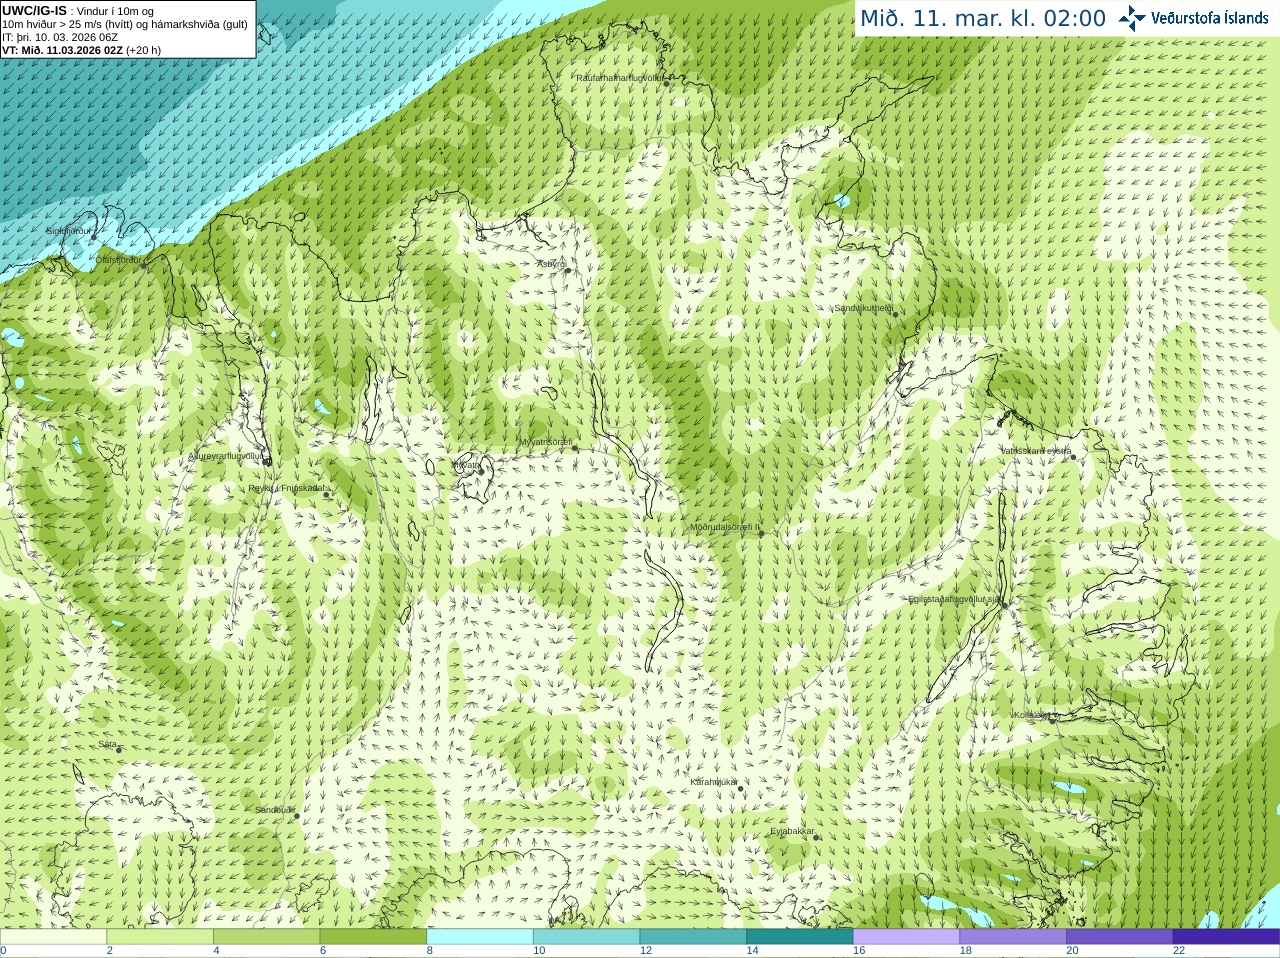Select the 10–12 m/s turquoise legend swatch
Screen dimensions: 1280x958
point(586,937)
